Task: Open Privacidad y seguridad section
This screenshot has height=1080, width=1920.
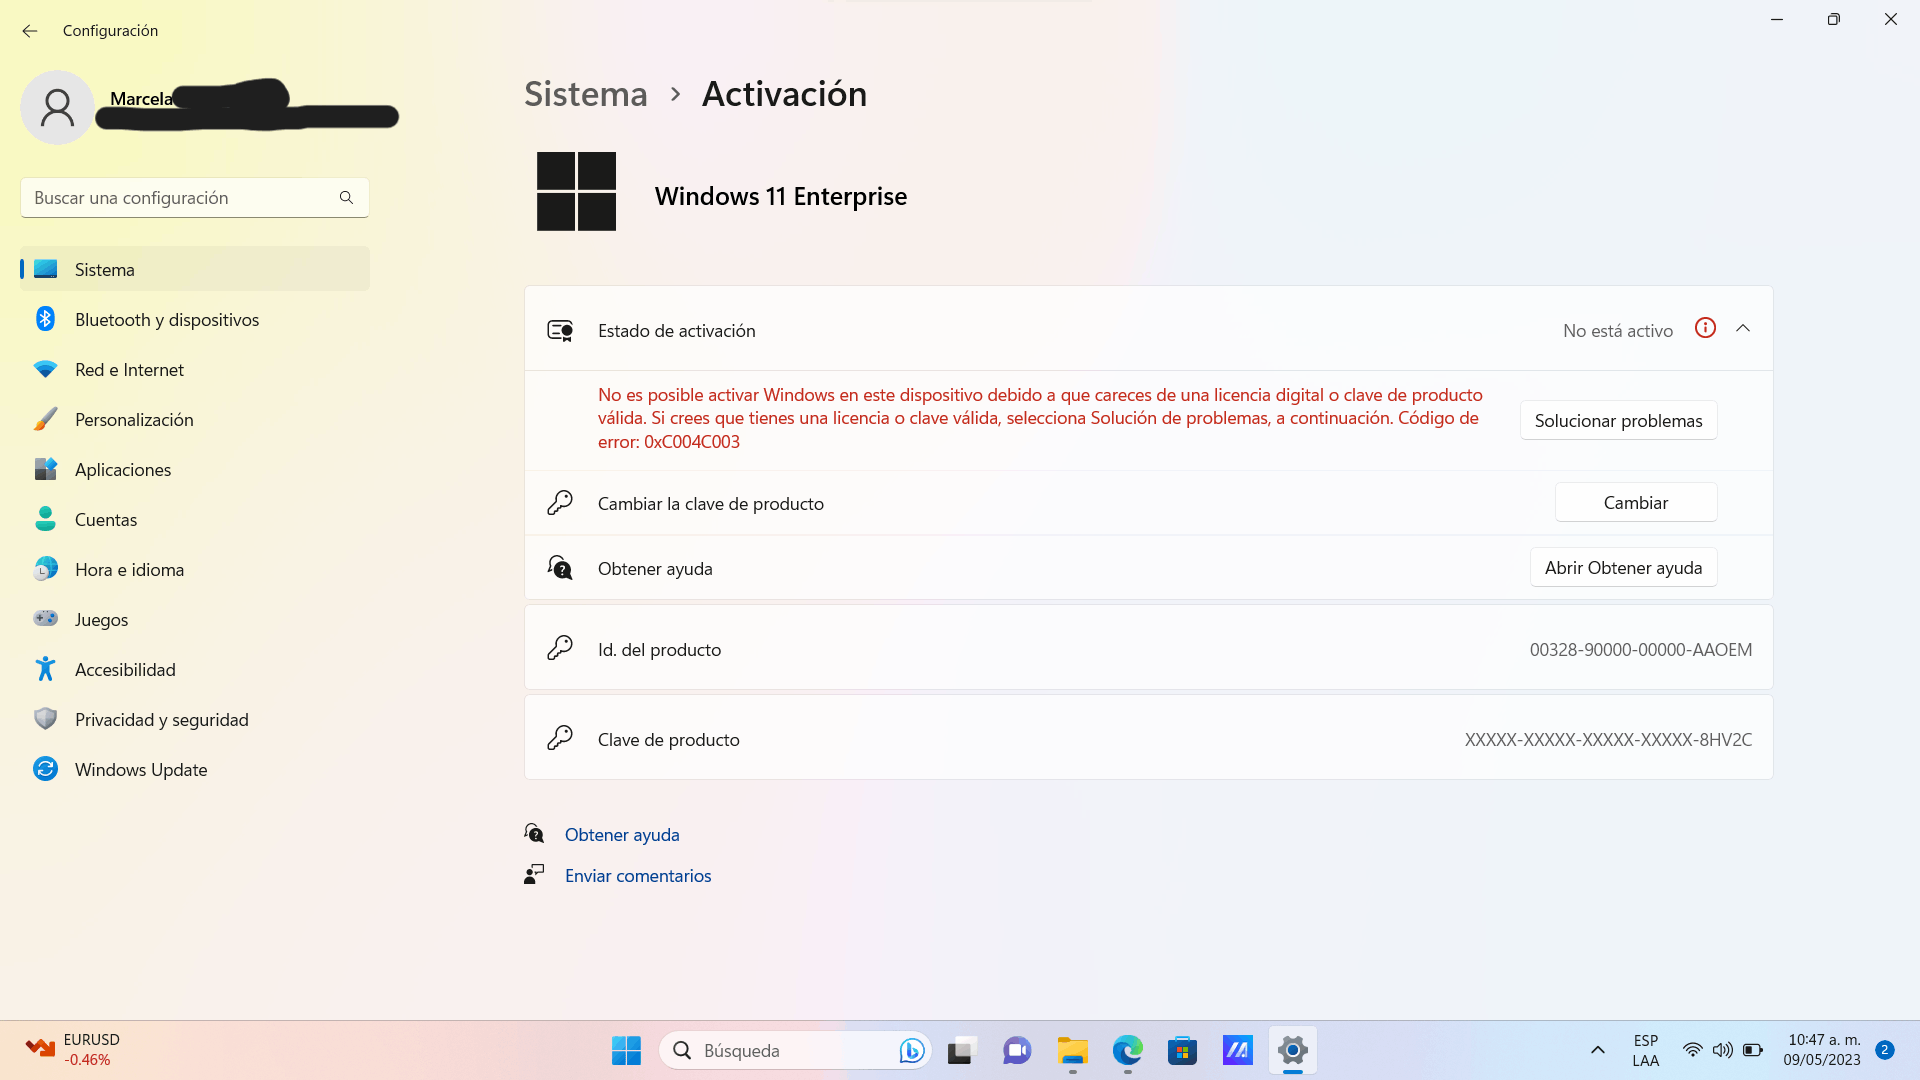Action: coord(161,720)
